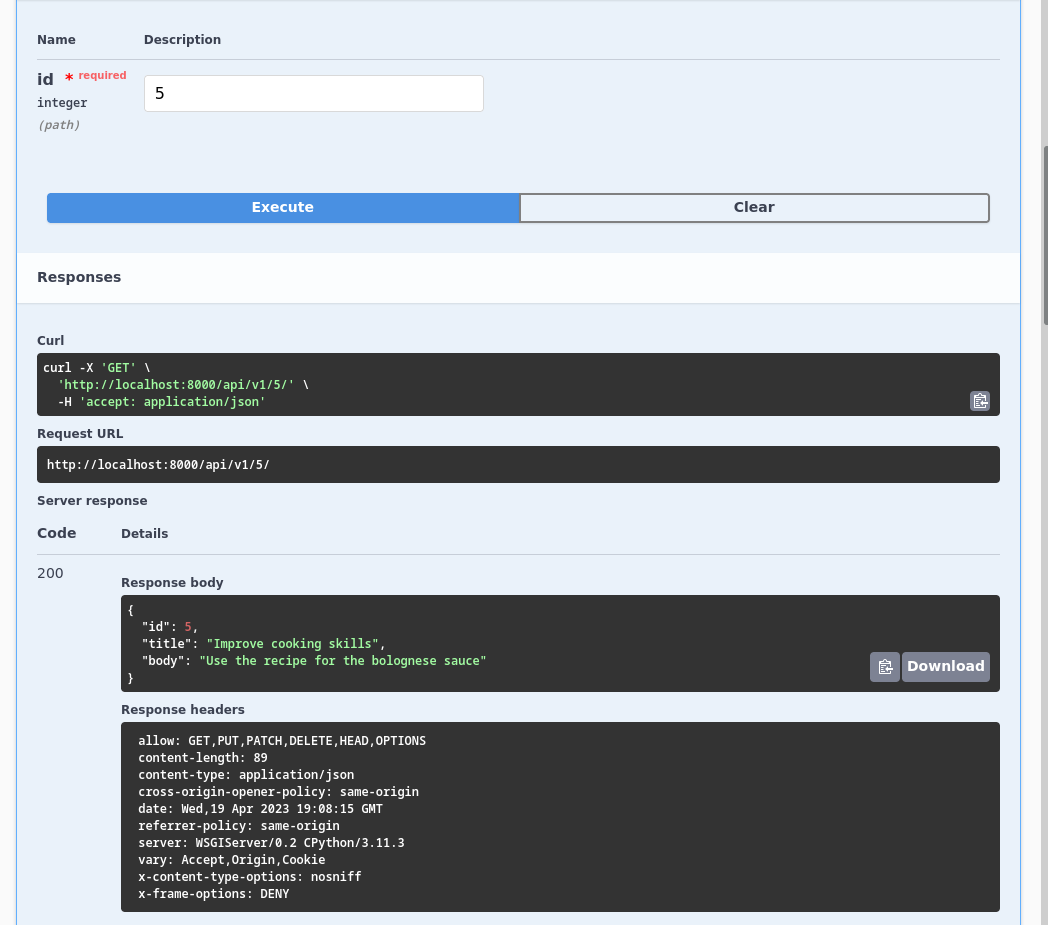Click the cross-origin-opener-policy header line
This screenshot has width=1048, height=925.
coord(279,791)
